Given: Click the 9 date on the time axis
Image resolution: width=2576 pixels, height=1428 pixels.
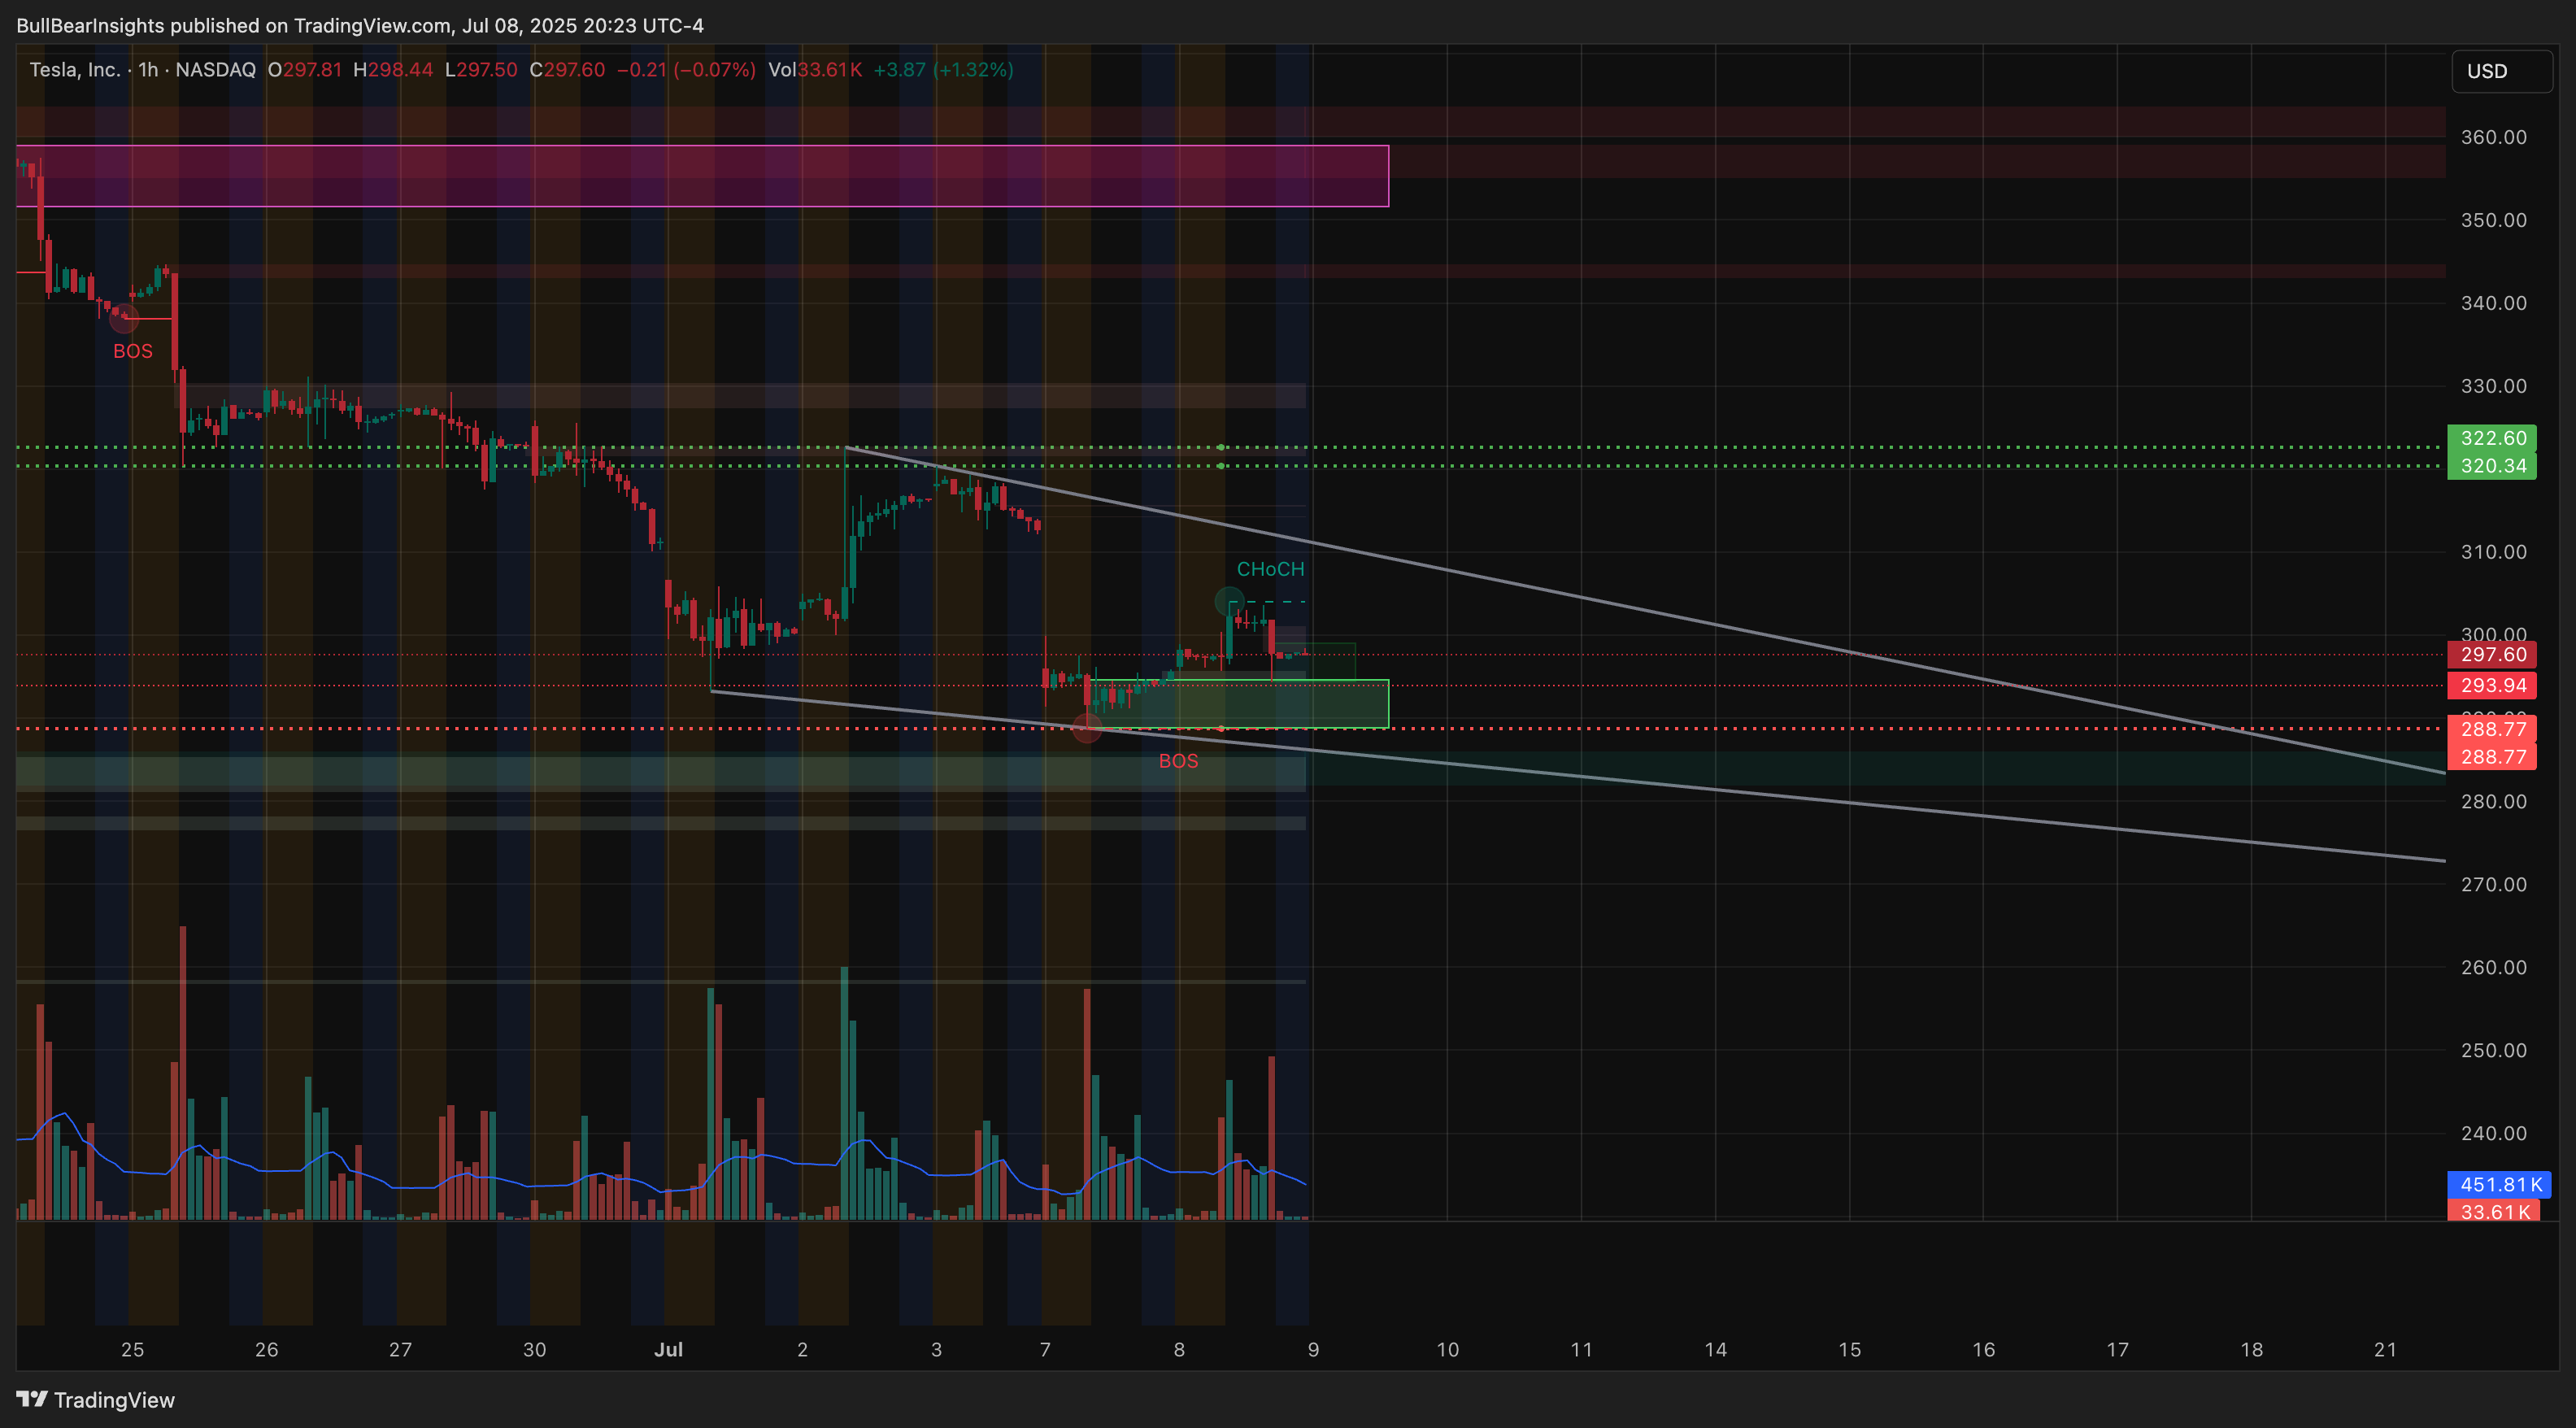Looking at the screenshot, I should click(1313, 1349).
